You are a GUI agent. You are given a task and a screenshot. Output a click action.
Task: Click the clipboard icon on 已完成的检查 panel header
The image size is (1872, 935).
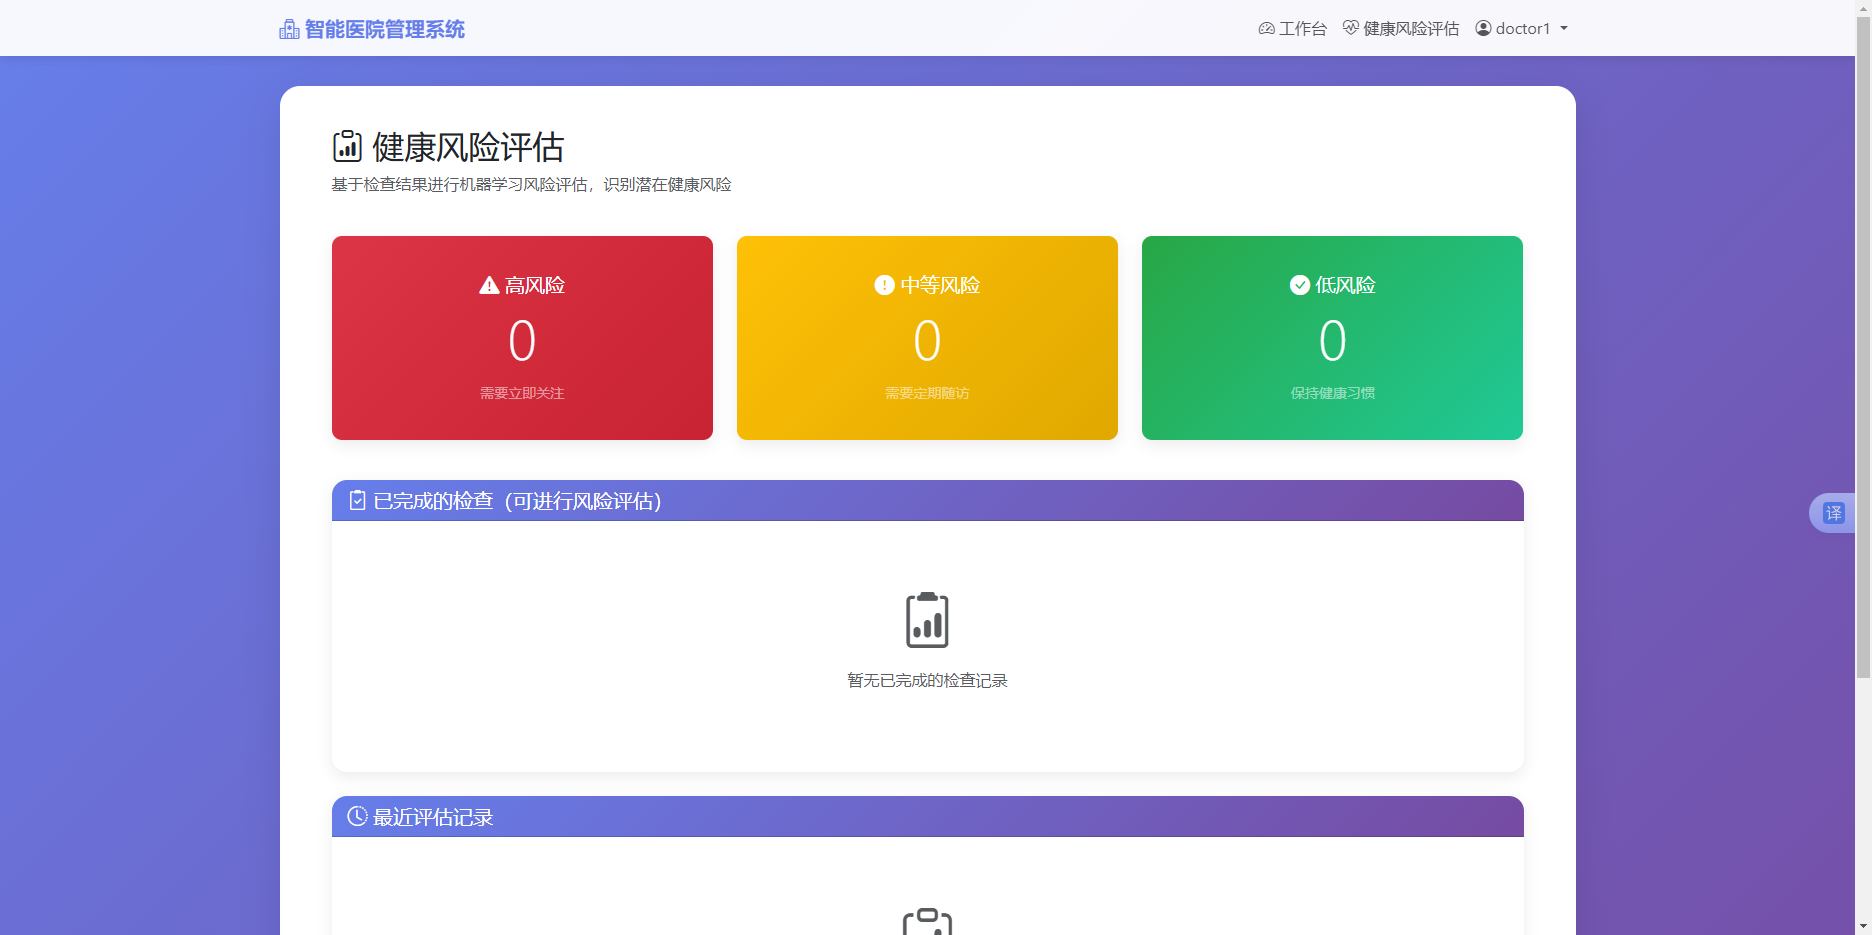coord(357,500)
